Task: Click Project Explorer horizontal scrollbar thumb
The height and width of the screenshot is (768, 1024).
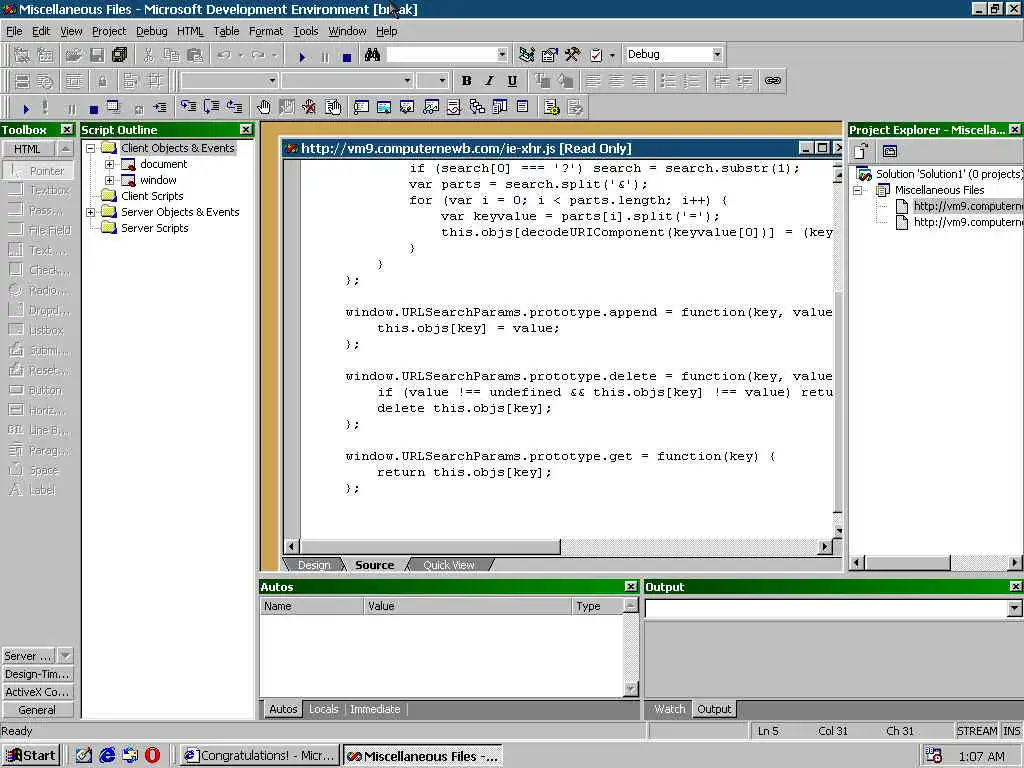Action: 908,562
